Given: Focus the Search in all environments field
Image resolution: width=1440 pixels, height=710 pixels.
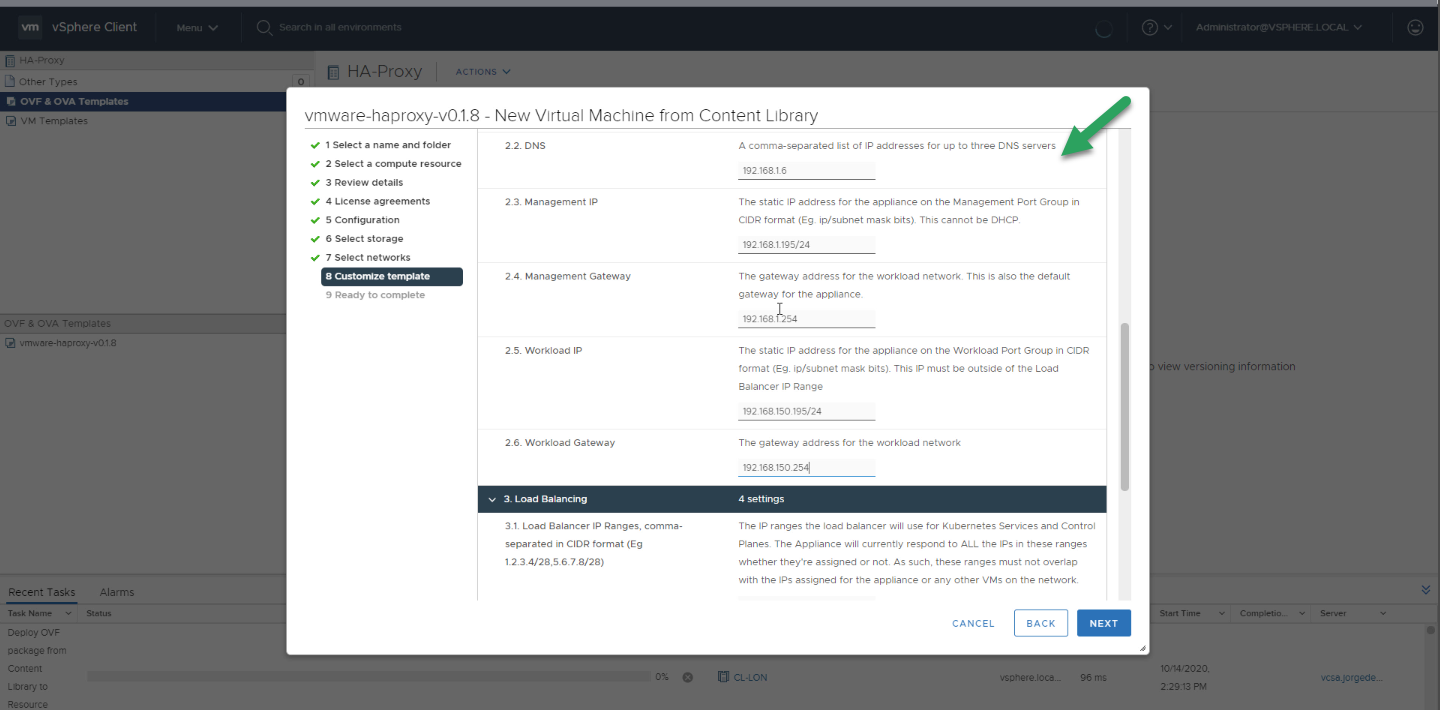Looking at the screenshot, I should coord(340,28).
